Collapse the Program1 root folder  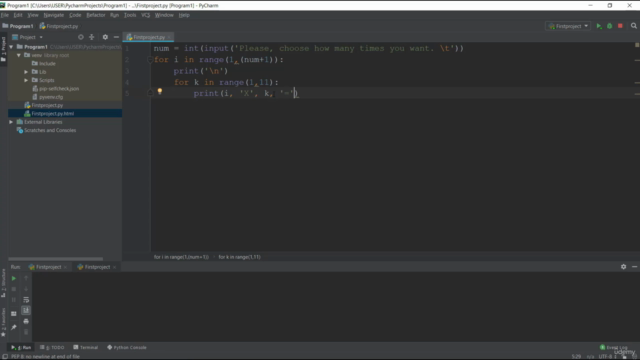click(11, 47)
